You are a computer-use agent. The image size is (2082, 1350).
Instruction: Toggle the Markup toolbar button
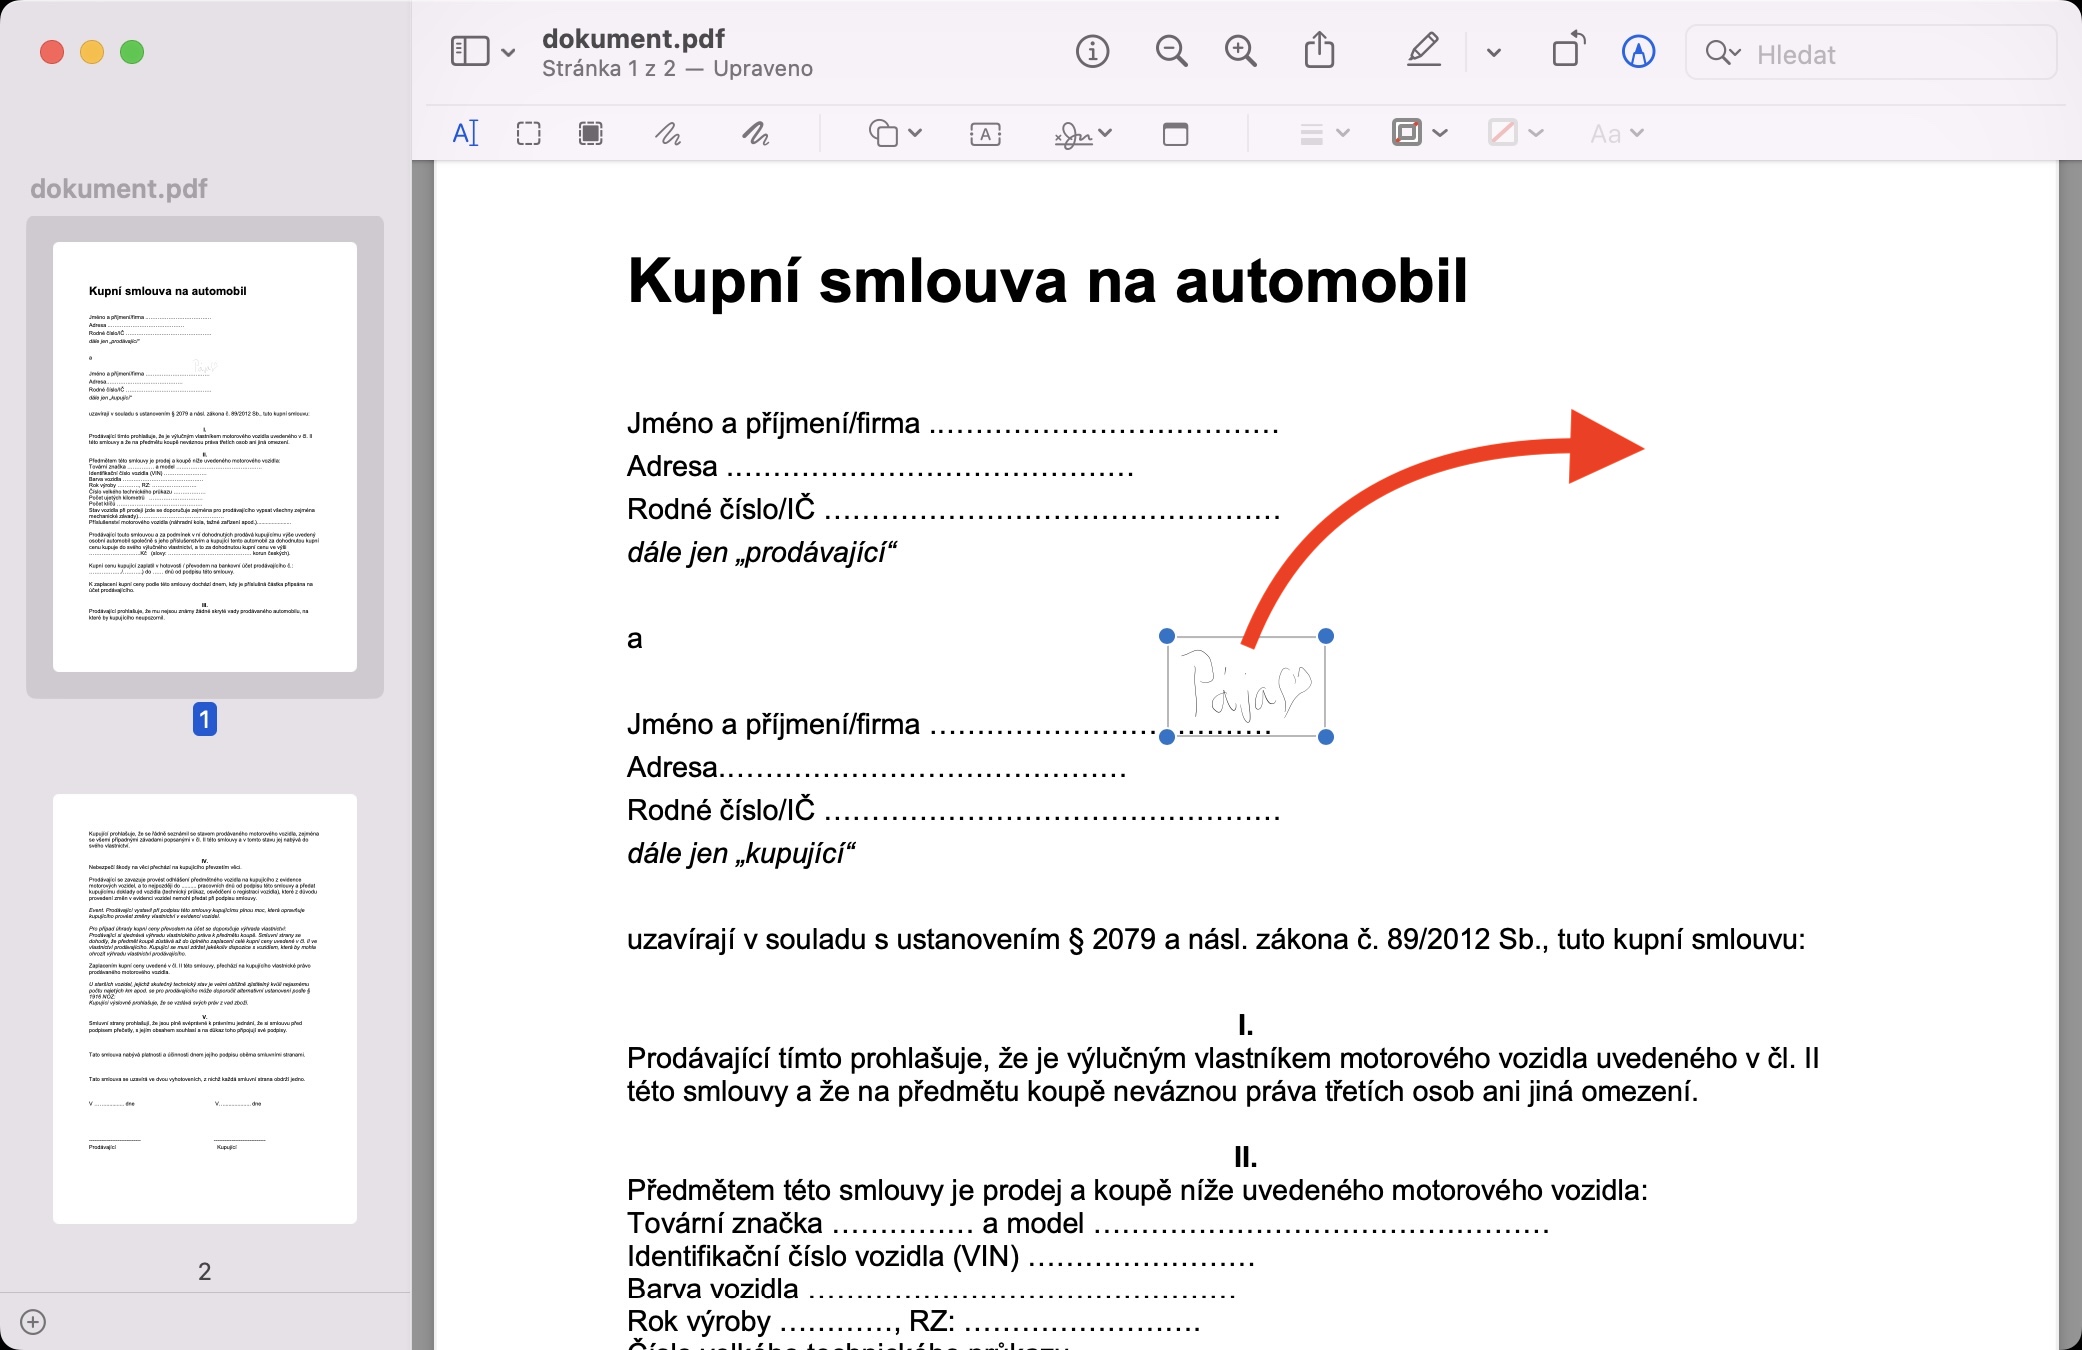click(x=1637, y=51)
